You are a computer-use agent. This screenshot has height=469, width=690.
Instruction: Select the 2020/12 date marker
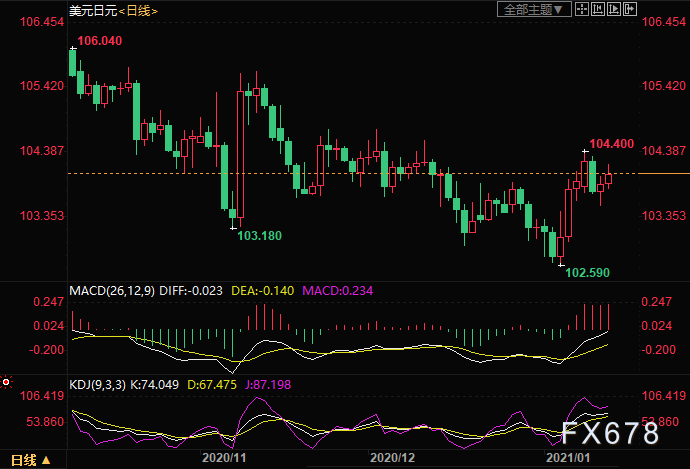click(x=392, y=458)
